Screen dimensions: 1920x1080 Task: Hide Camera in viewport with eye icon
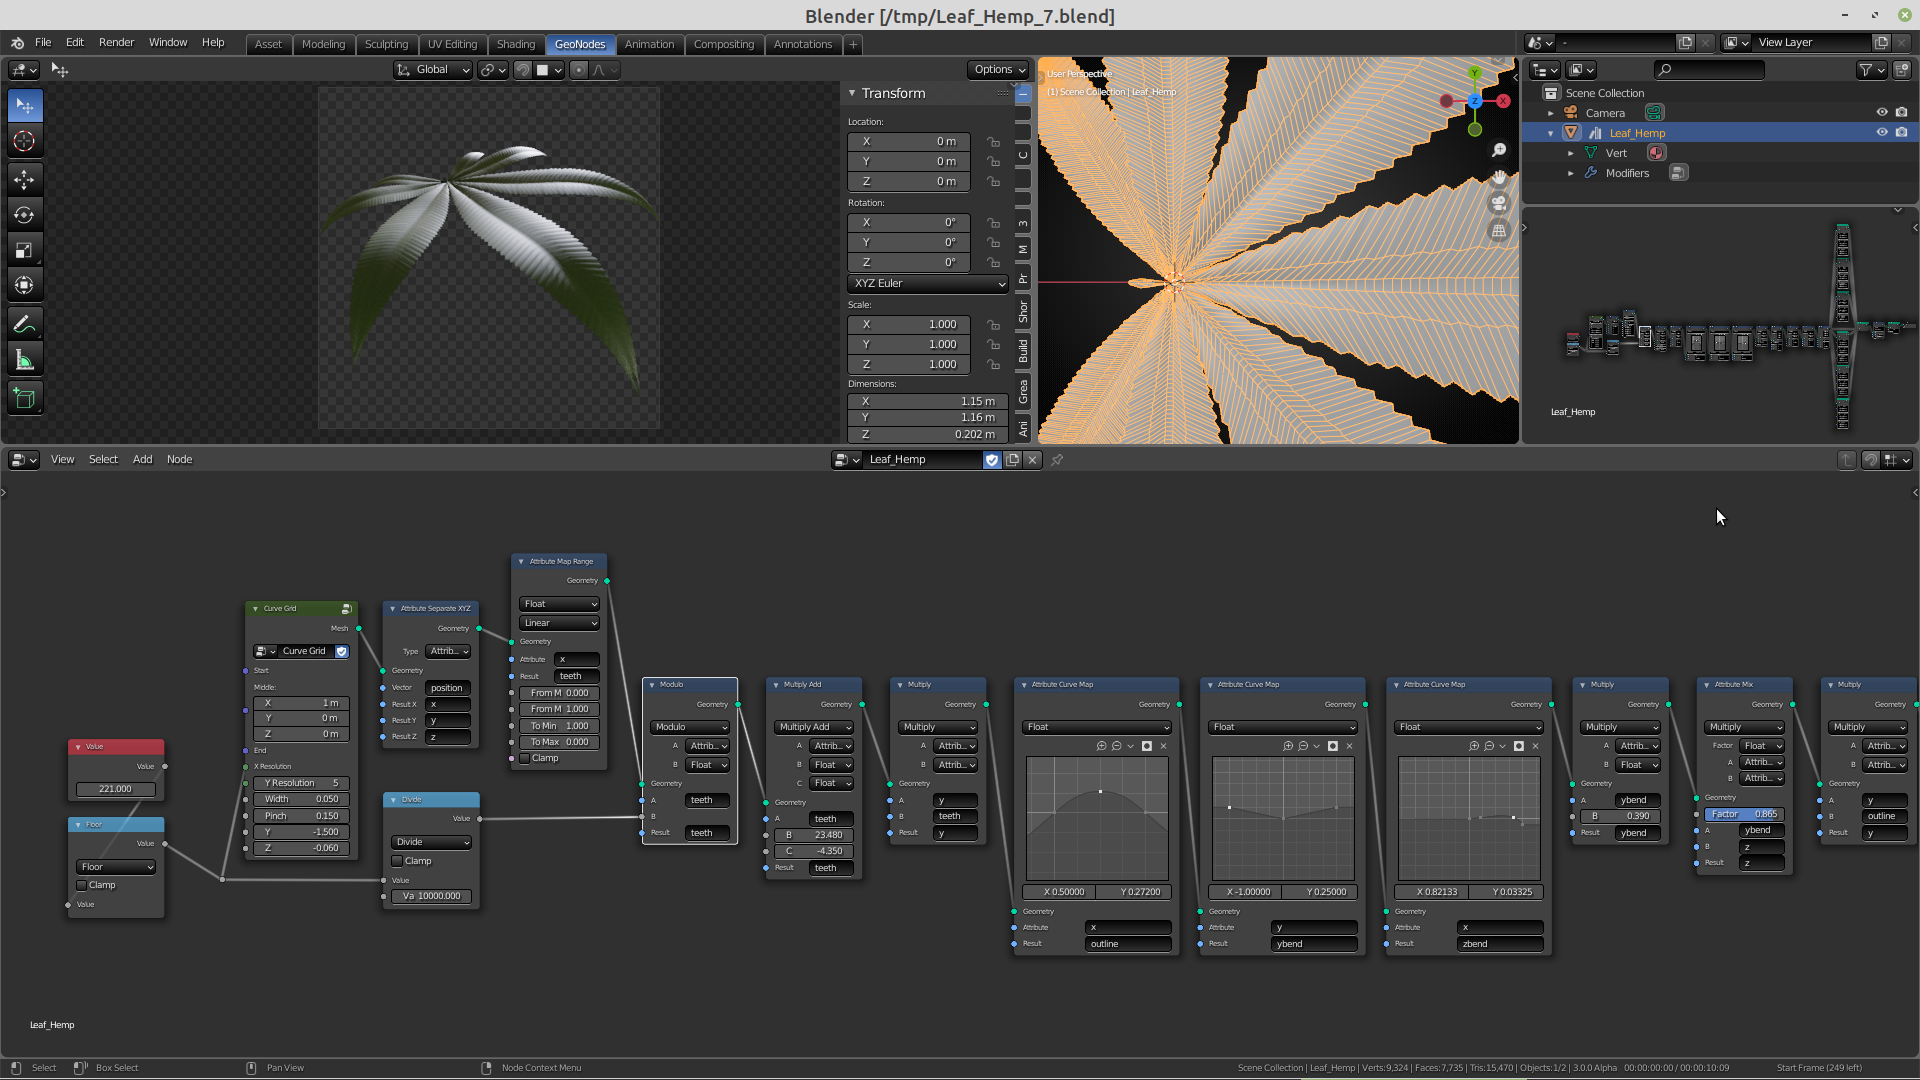[1881, 113]
